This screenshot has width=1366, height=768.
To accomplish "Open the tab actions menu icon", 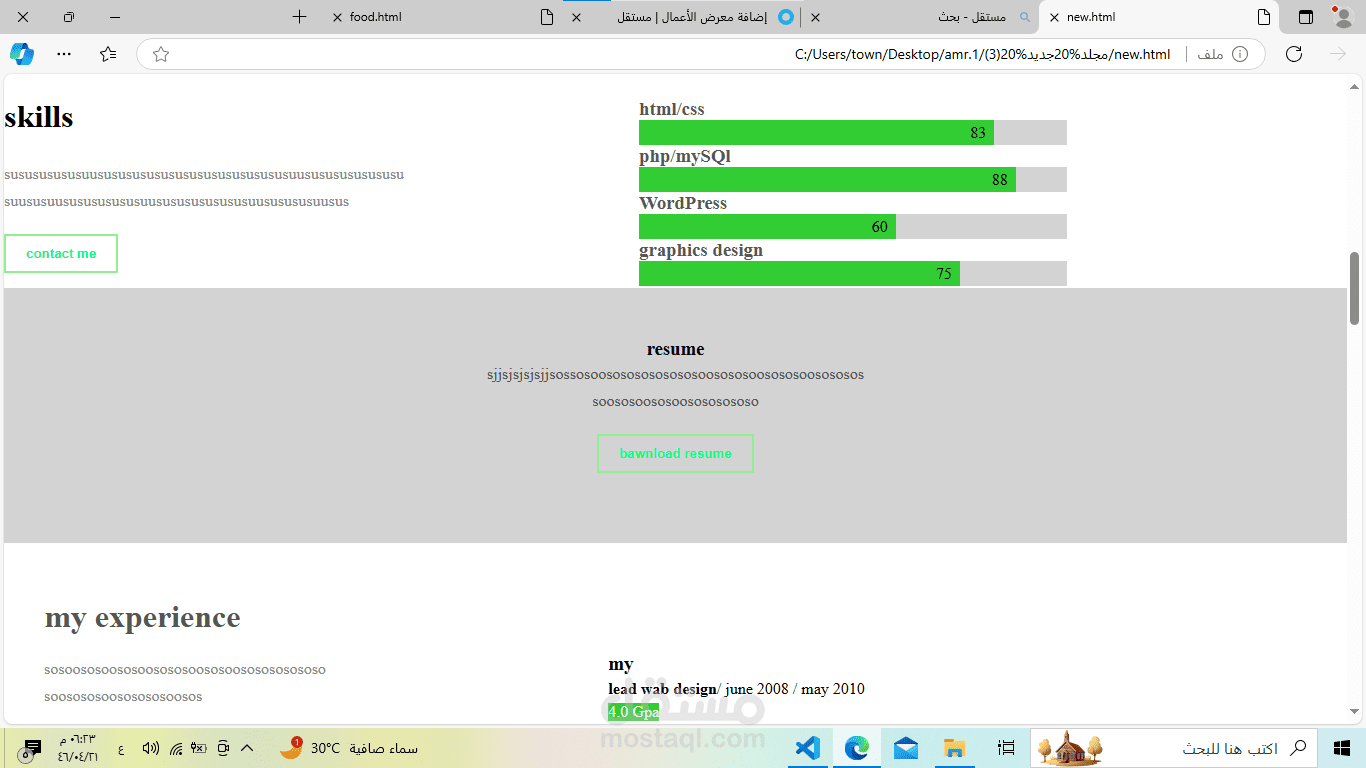I will pos(1306,17).
